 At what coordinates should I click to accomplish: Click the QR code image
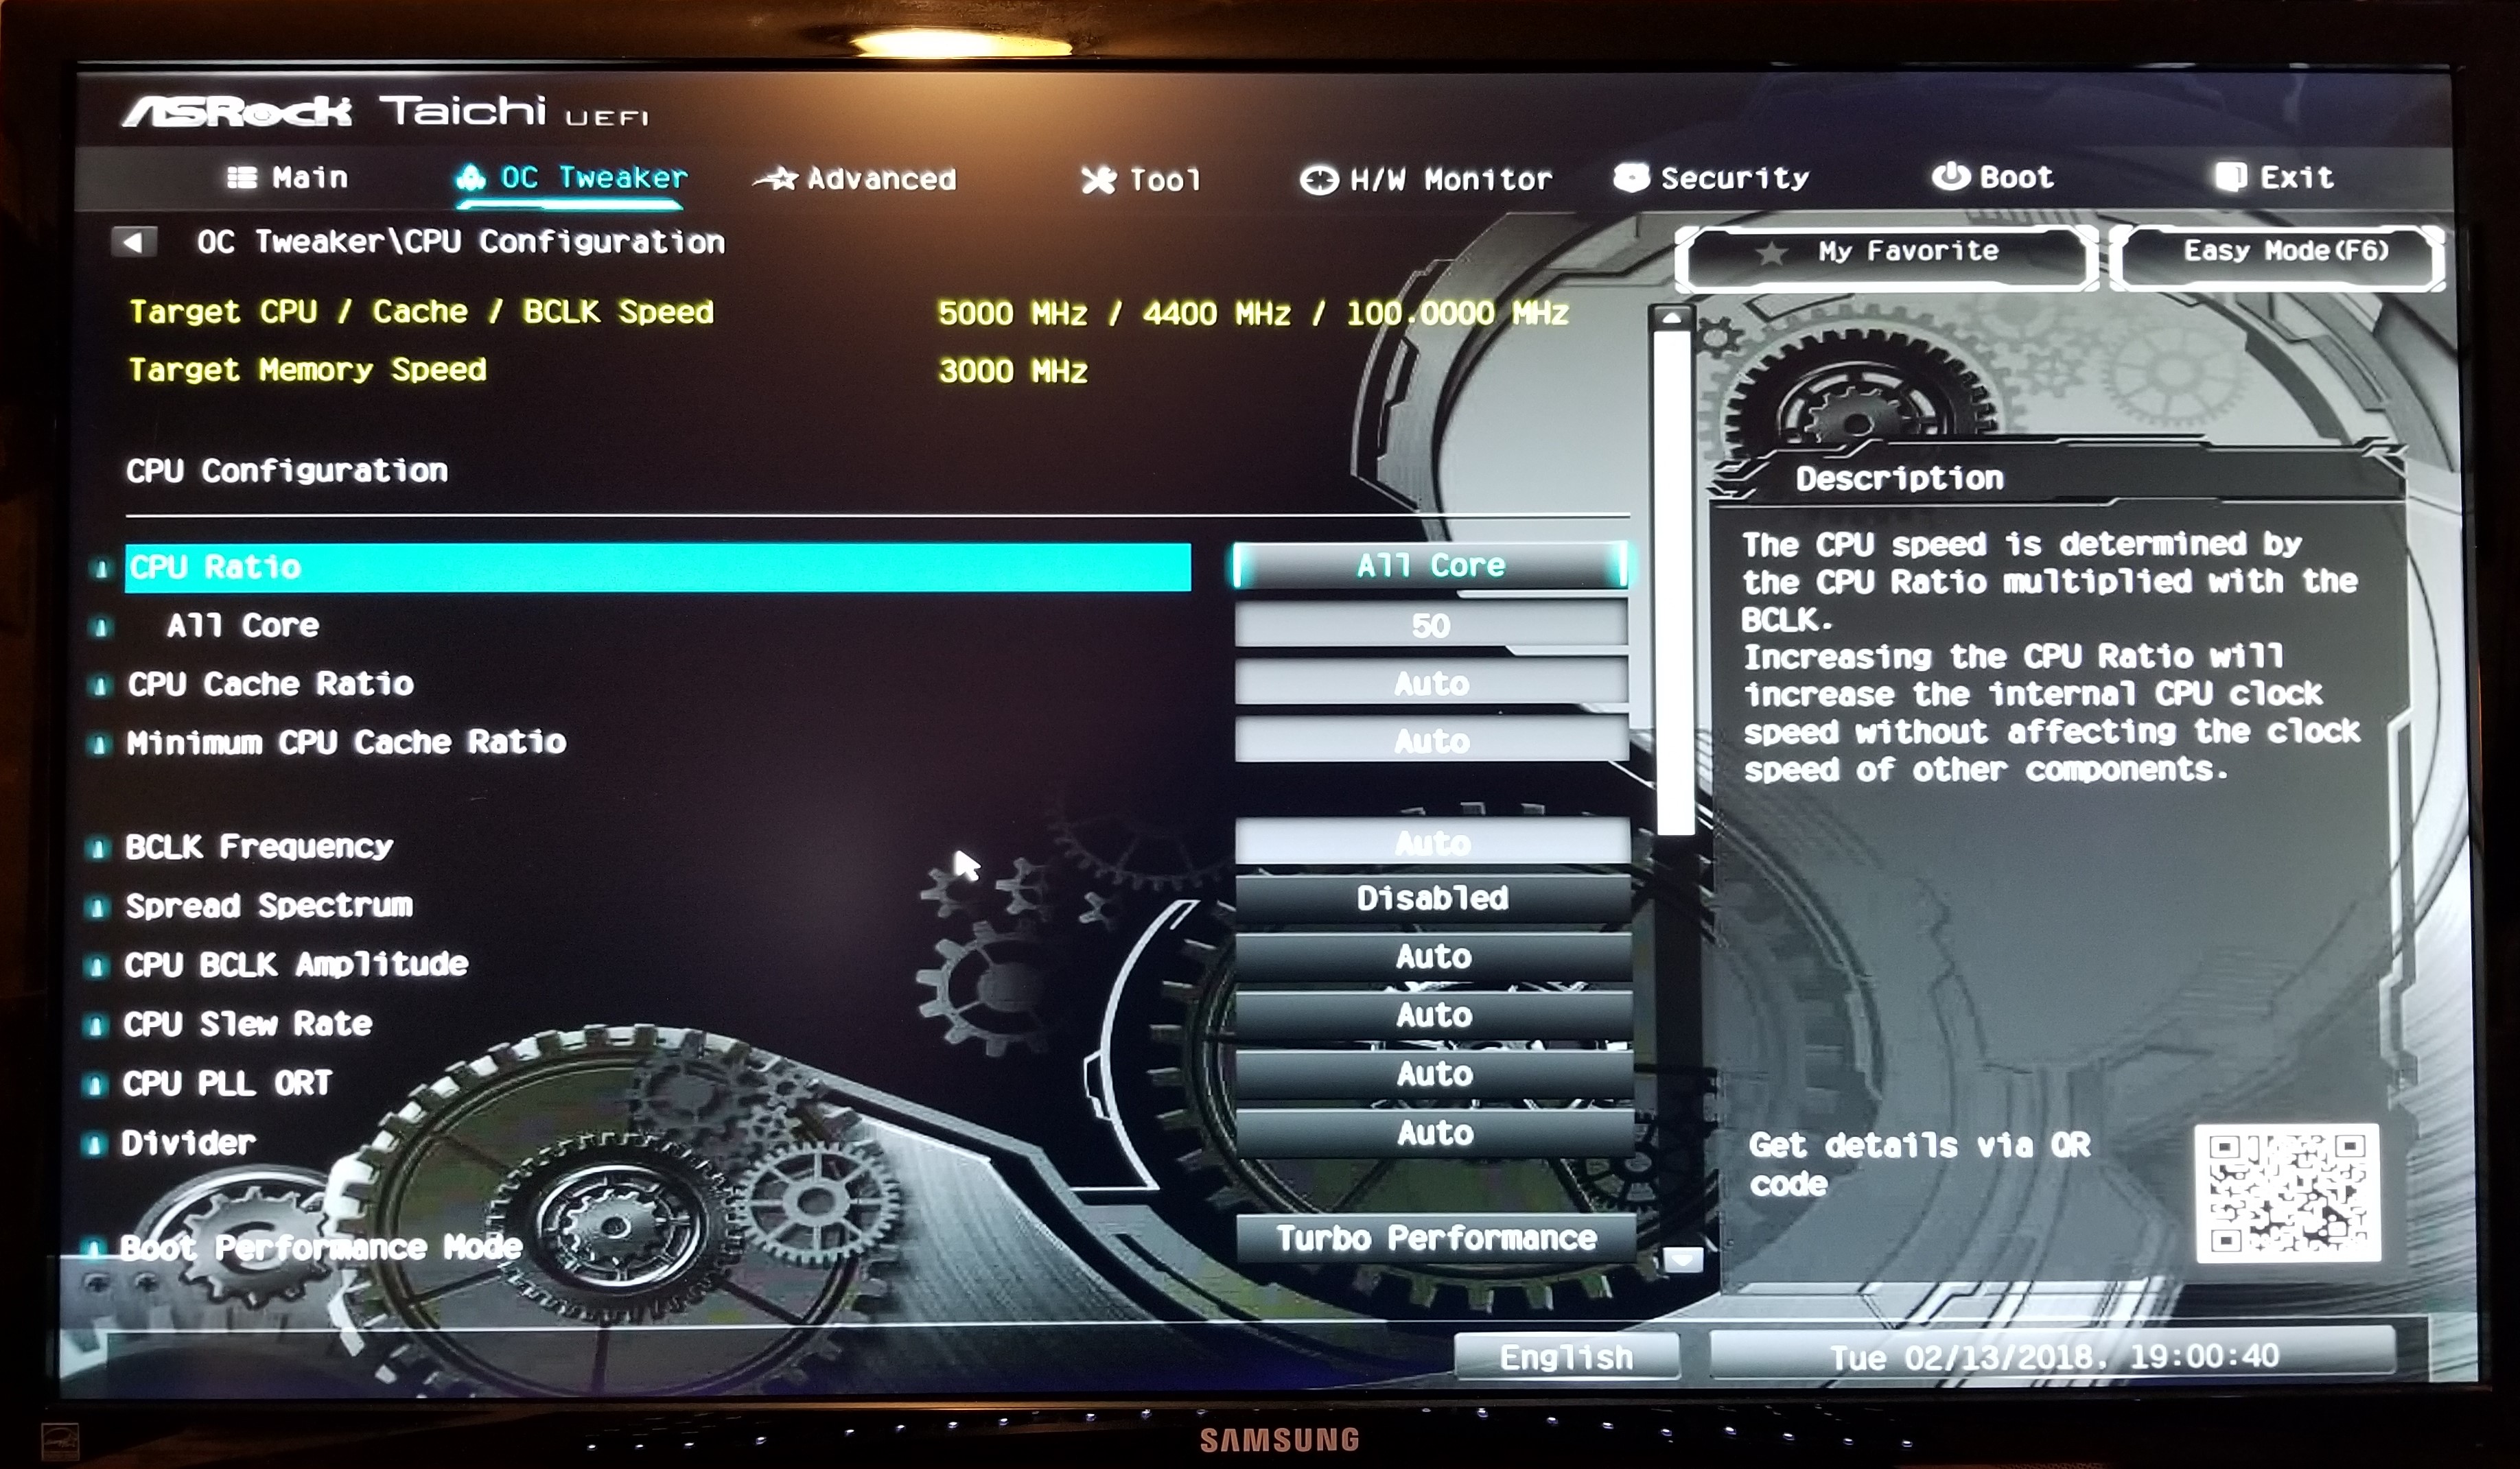[x=2287, y=1192]
